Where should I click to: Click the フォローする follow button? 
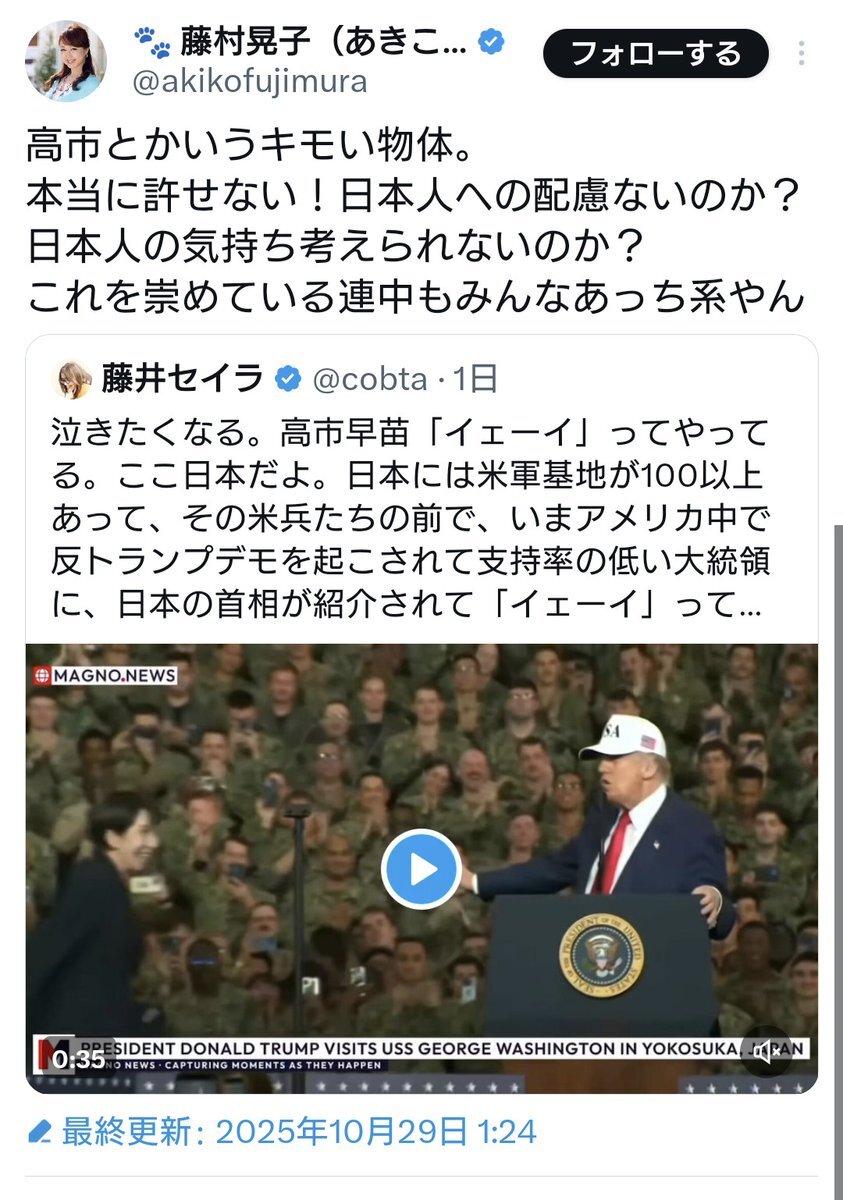click(x=656, y=54)
